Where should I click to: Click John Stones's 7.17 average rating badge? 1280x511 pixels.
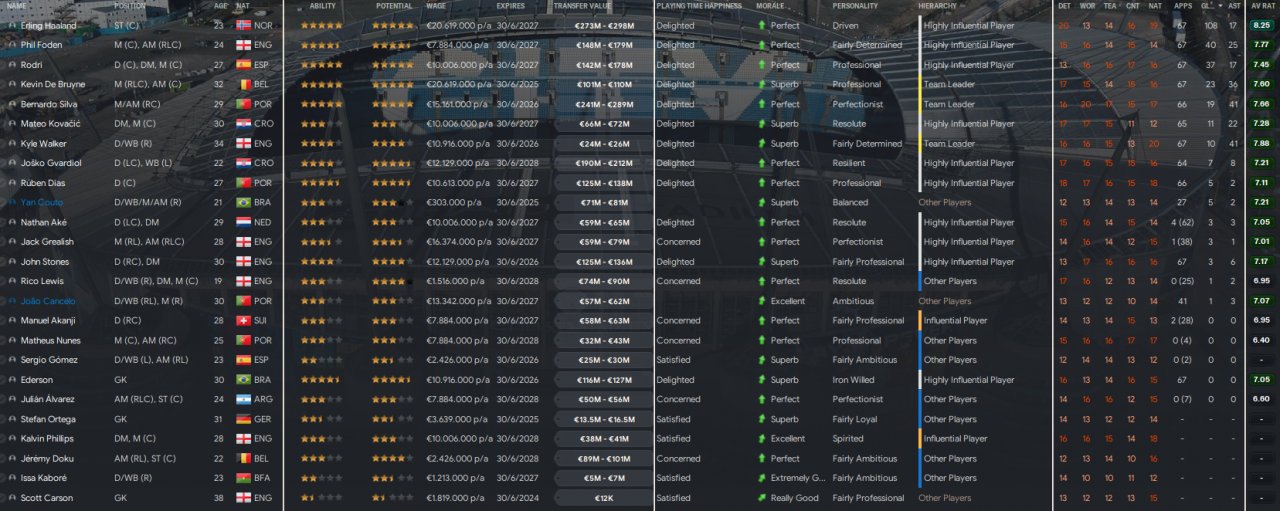pyautogui.click(x=1261, y=262)
